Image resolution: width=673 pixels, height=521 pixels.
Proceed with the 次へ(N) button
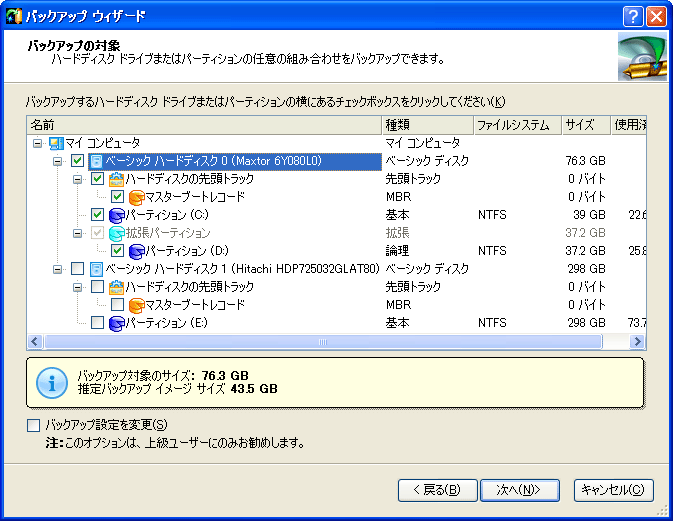[x=519, y=490]
